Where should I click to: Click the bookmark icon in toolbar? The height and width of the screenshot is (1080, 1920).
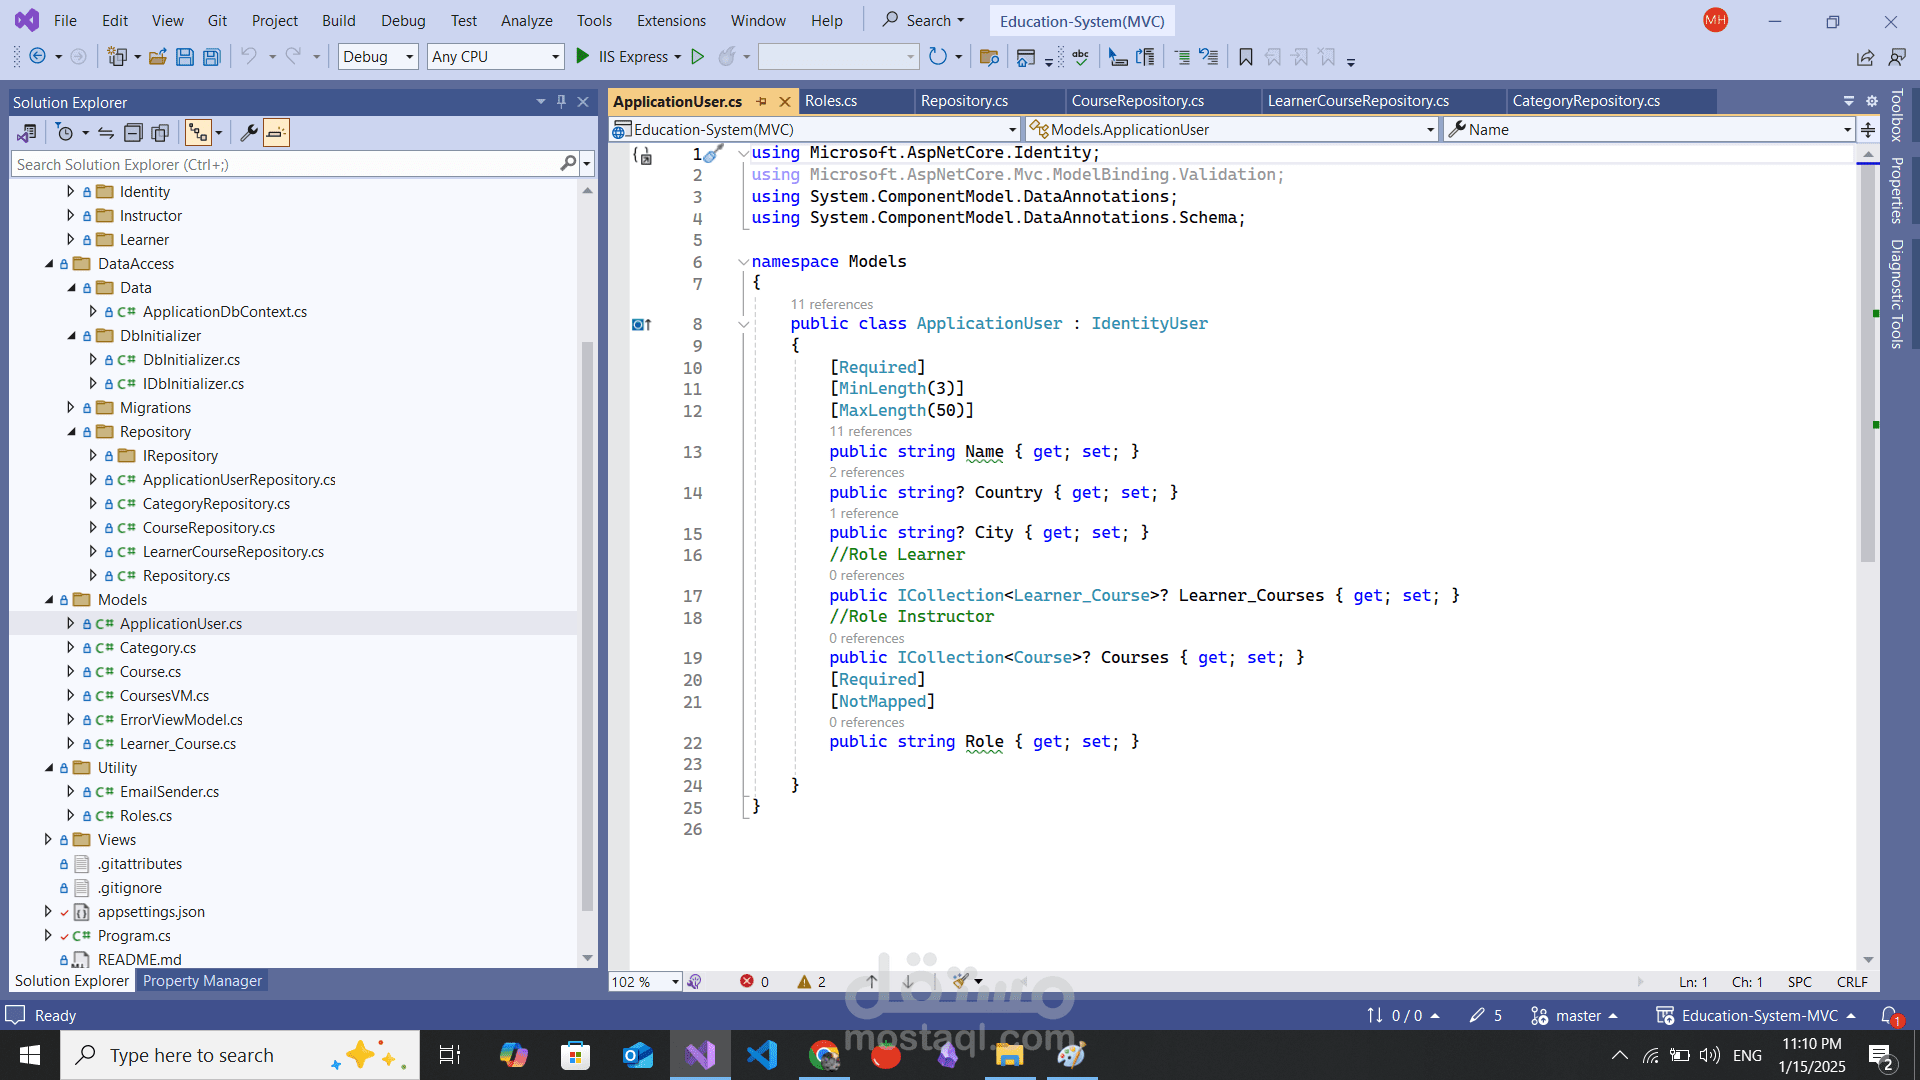pyautogui.click(x=1245, y=57)
